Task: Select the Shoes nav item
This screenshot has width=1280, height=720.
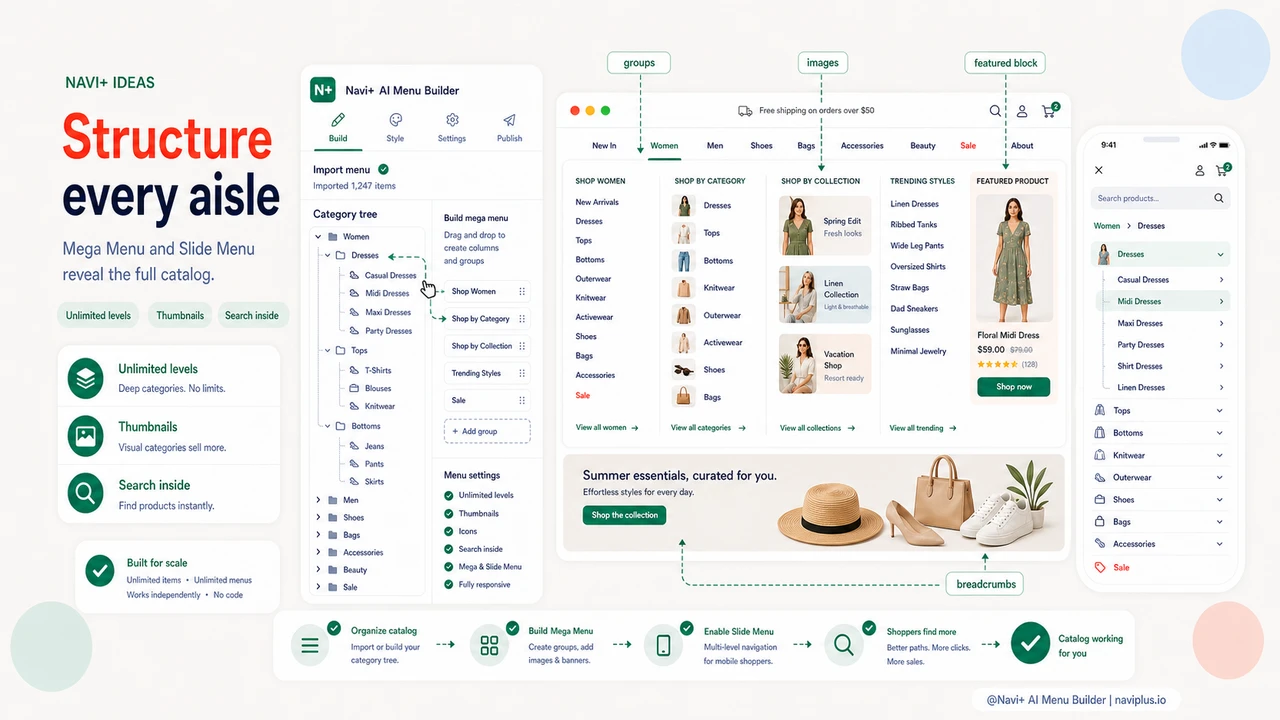Action: [762, 146]
